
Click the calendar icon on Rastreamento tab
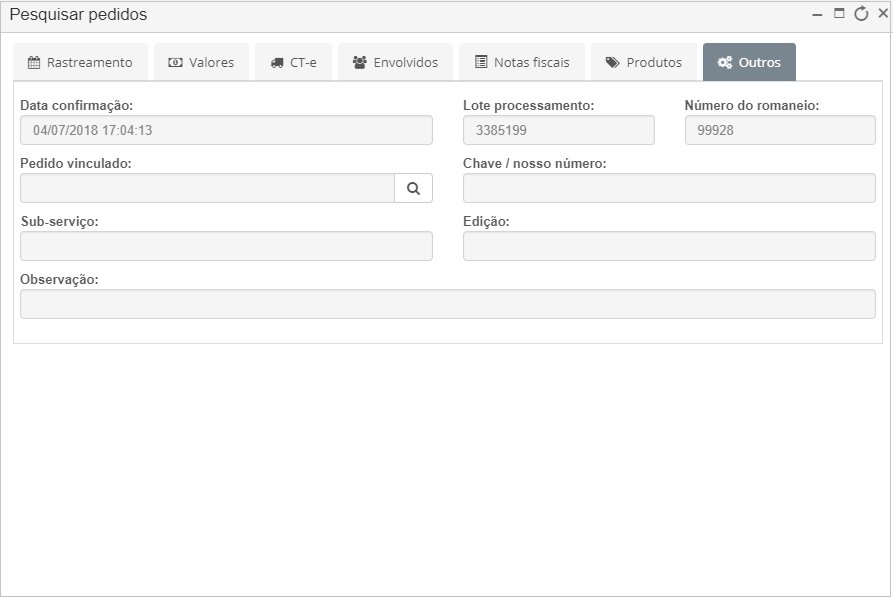(34, 63)
